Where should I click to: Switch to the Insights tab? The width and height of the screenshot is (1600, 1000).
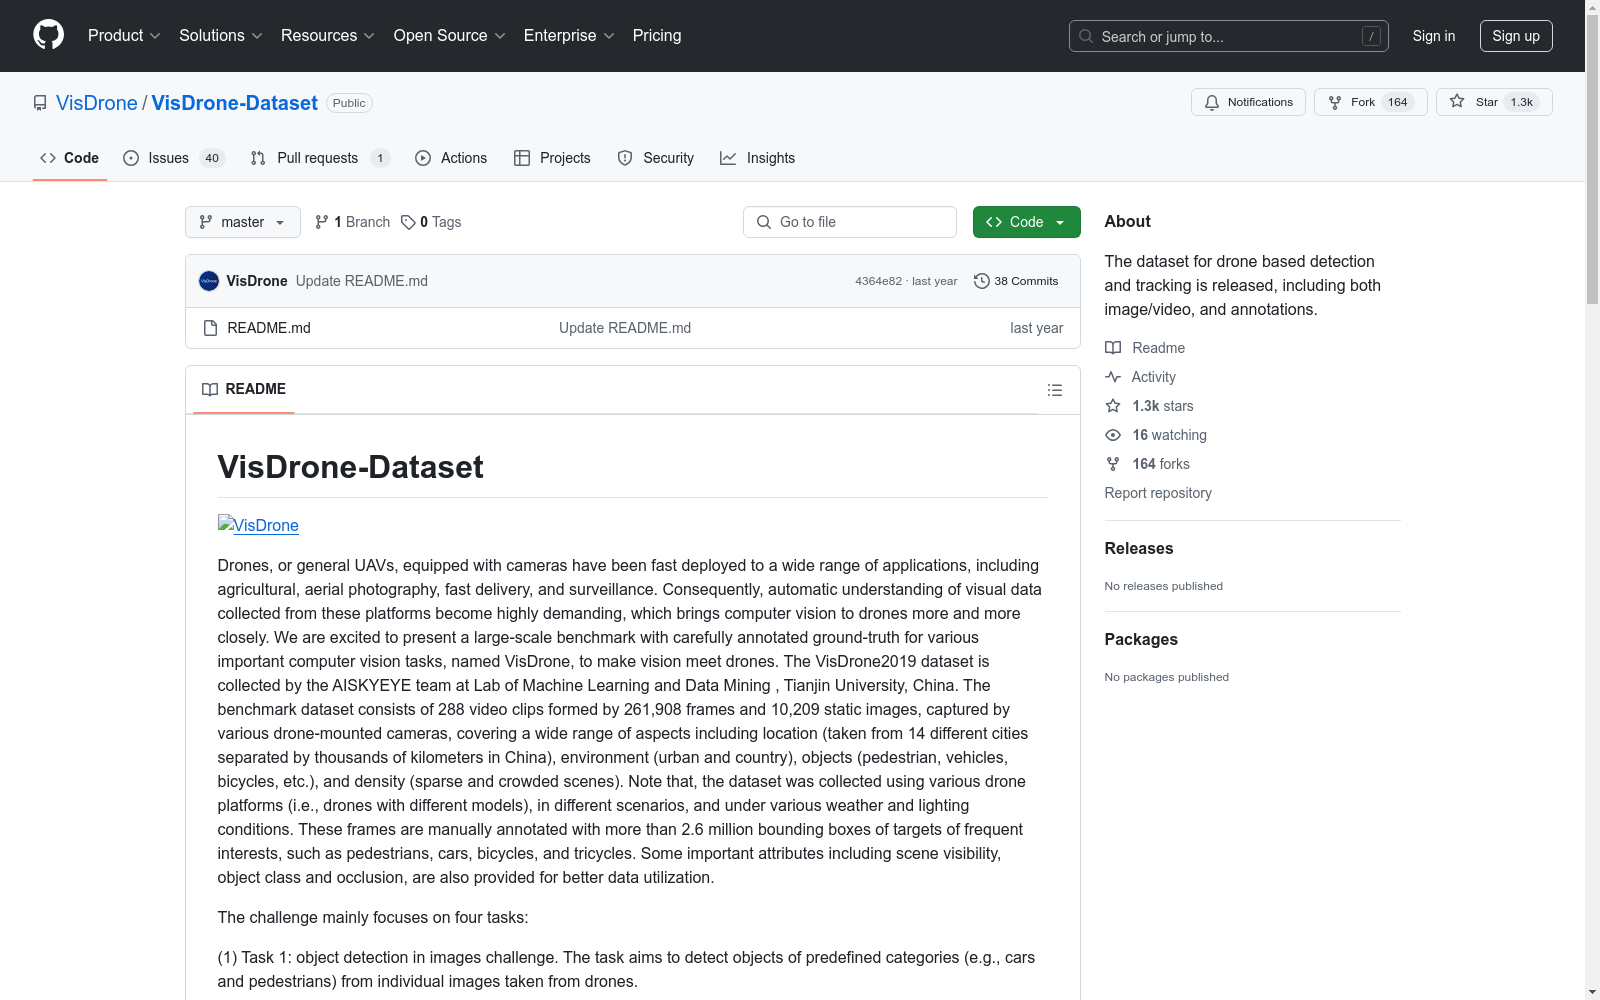pyautogui.click(x=758, y=158)
